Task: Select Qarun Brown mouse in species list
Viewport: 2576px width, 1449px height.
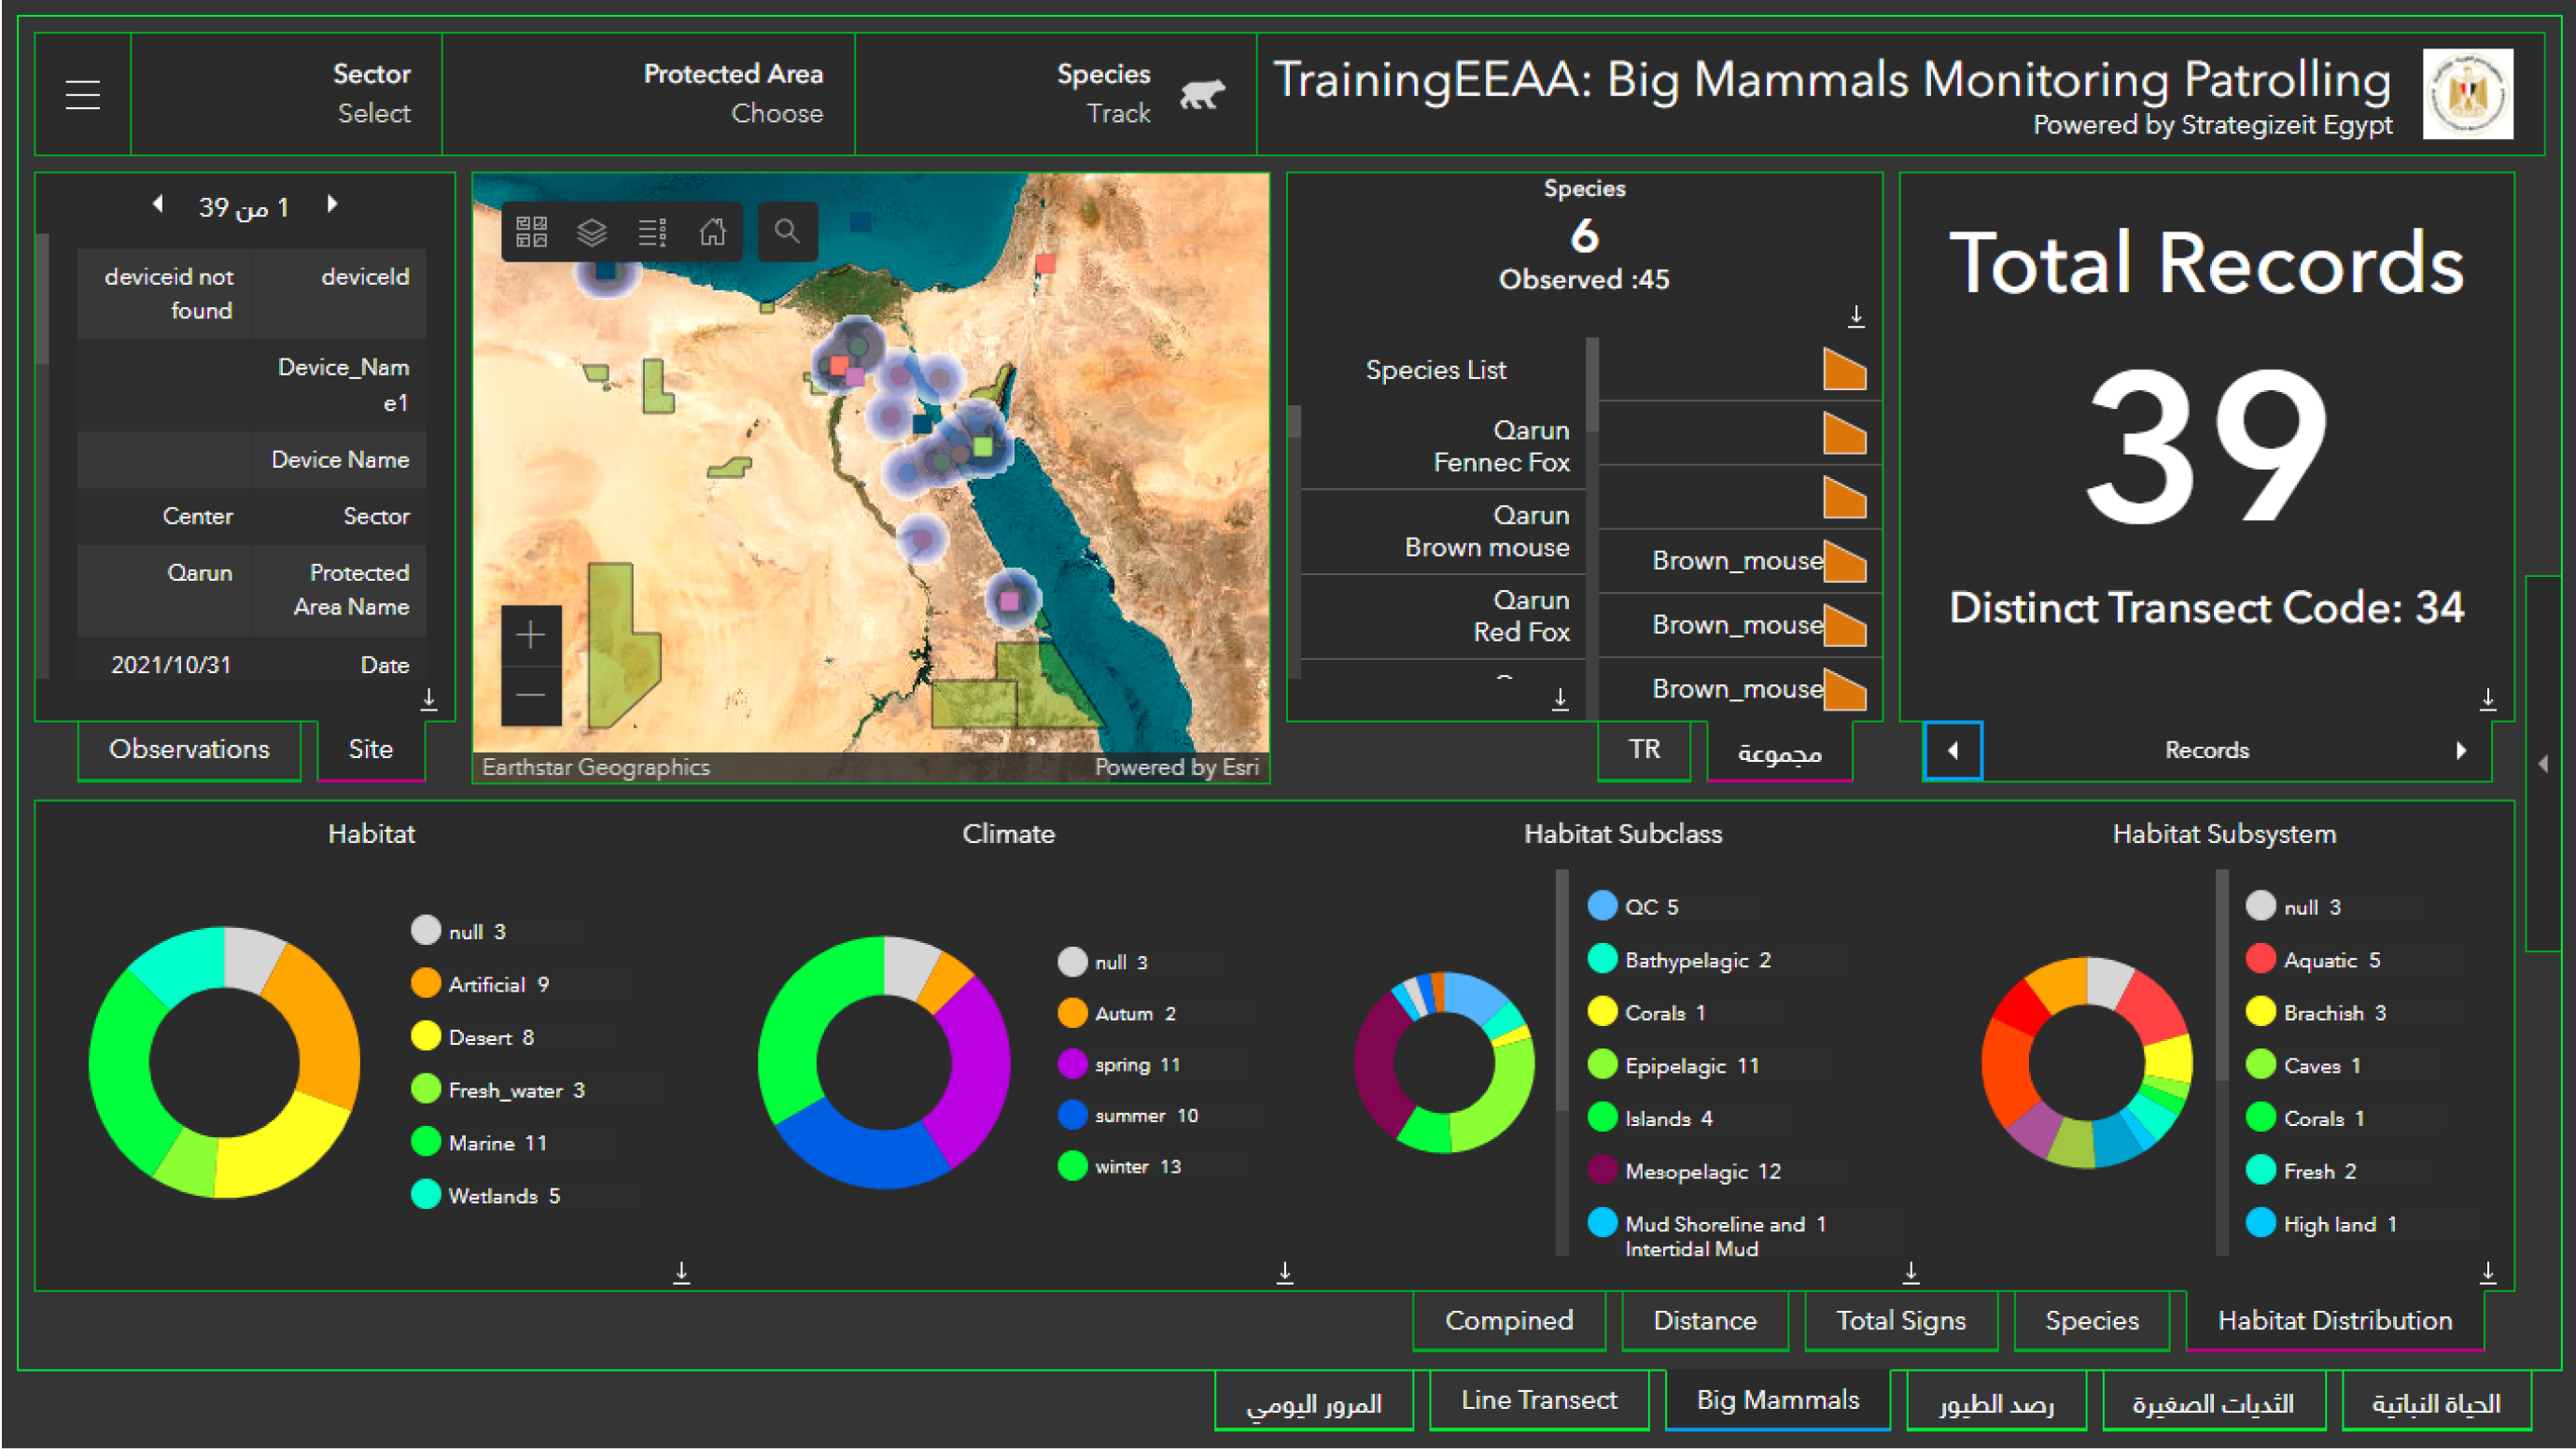Action: pyautogui.click(x=1443, y=531)
